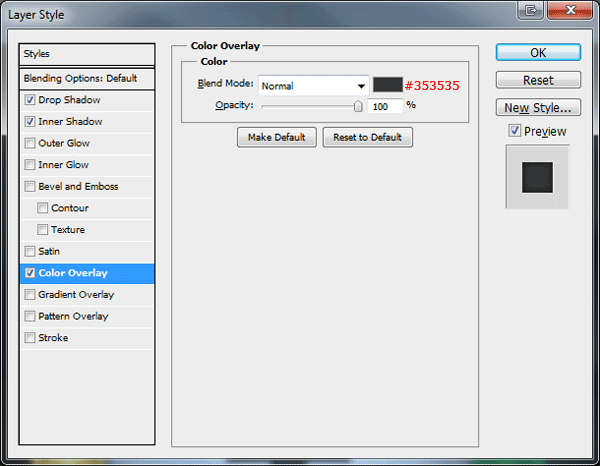The height and width of the screenshot is (466, 600).
Task: Click the New Style button
Action: [538, 108]
